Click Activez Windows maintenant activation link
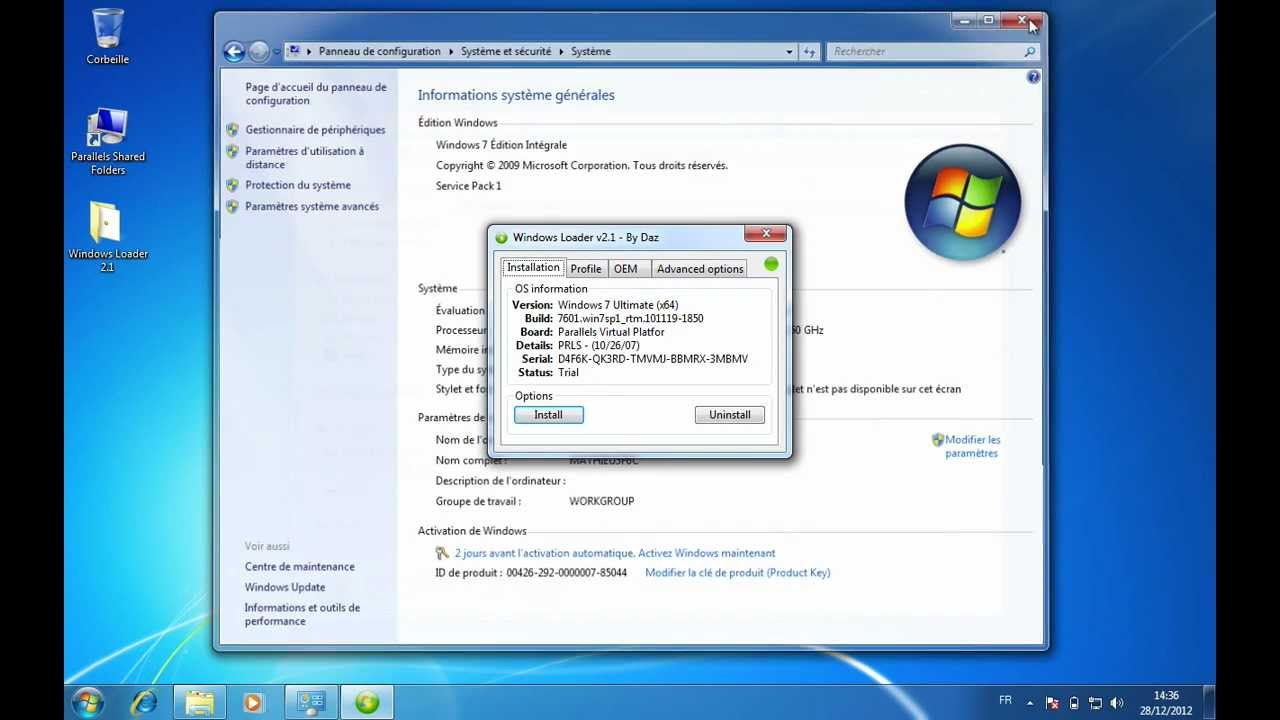 coord(706,553)
